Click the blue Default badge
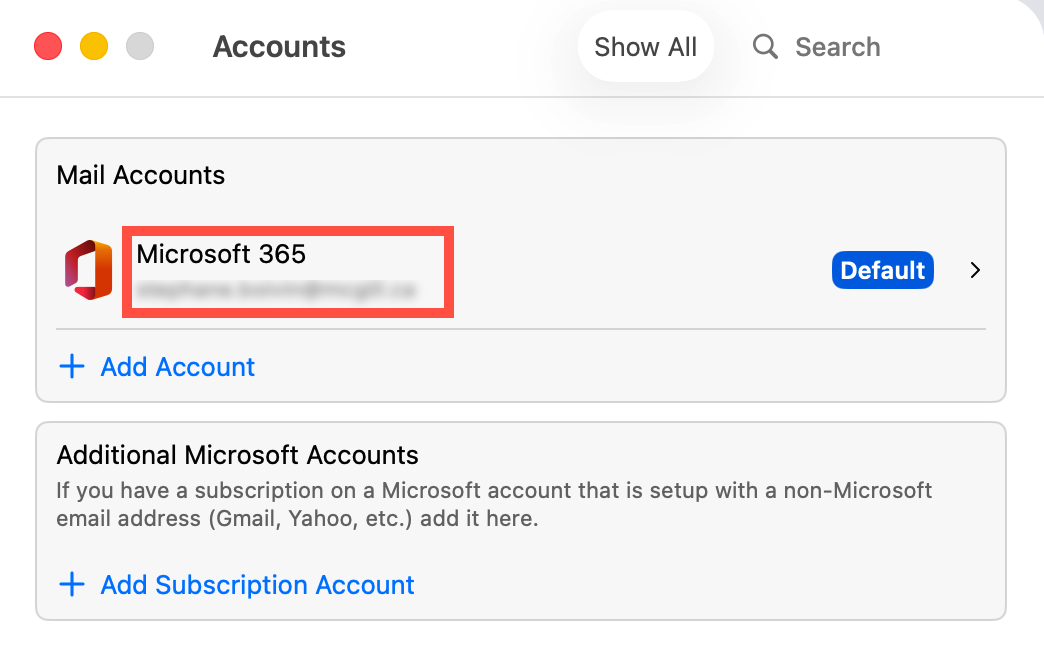1044x658 pixels. pyautogui.click(x=882, y=270)
